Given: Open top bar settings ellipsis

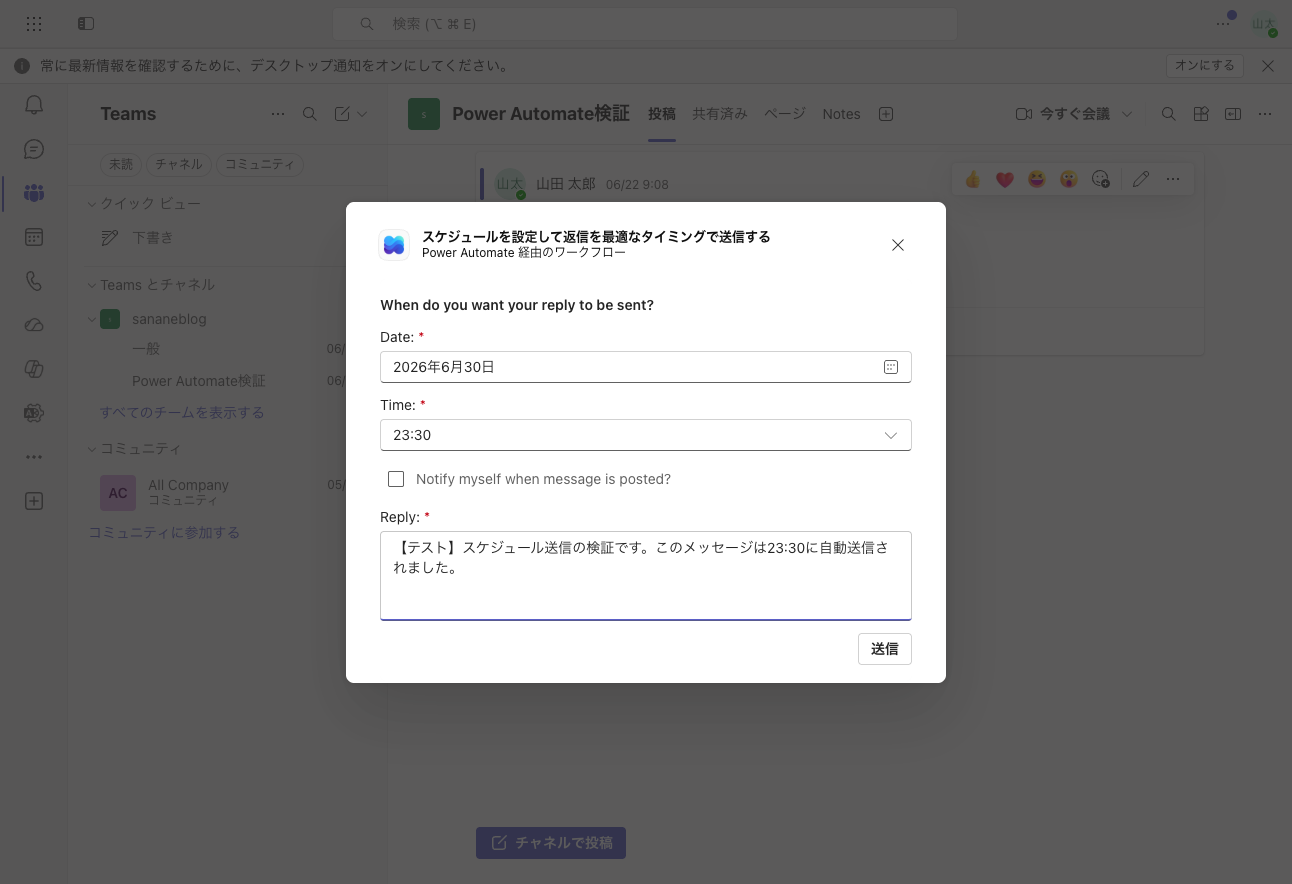Looking at the screenshot, I should click(1223, 23).
